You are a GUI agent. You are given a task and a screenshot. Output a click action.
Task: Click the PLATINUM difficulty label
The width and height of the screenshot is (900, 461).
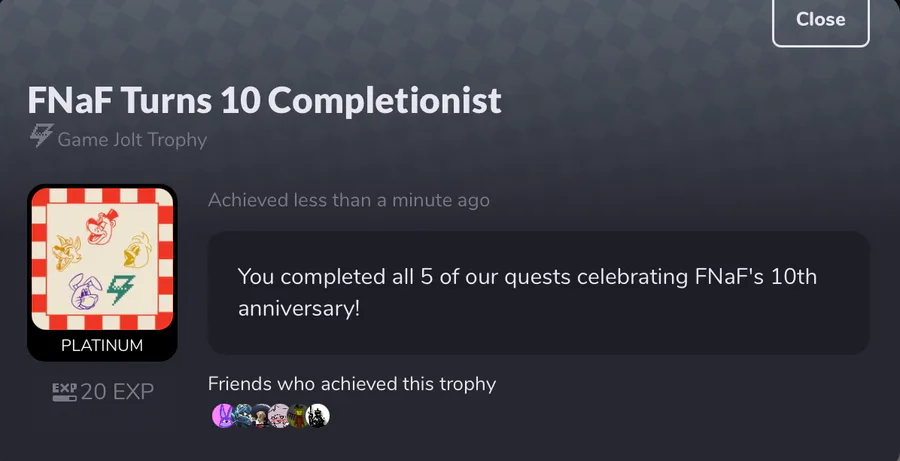102,346
